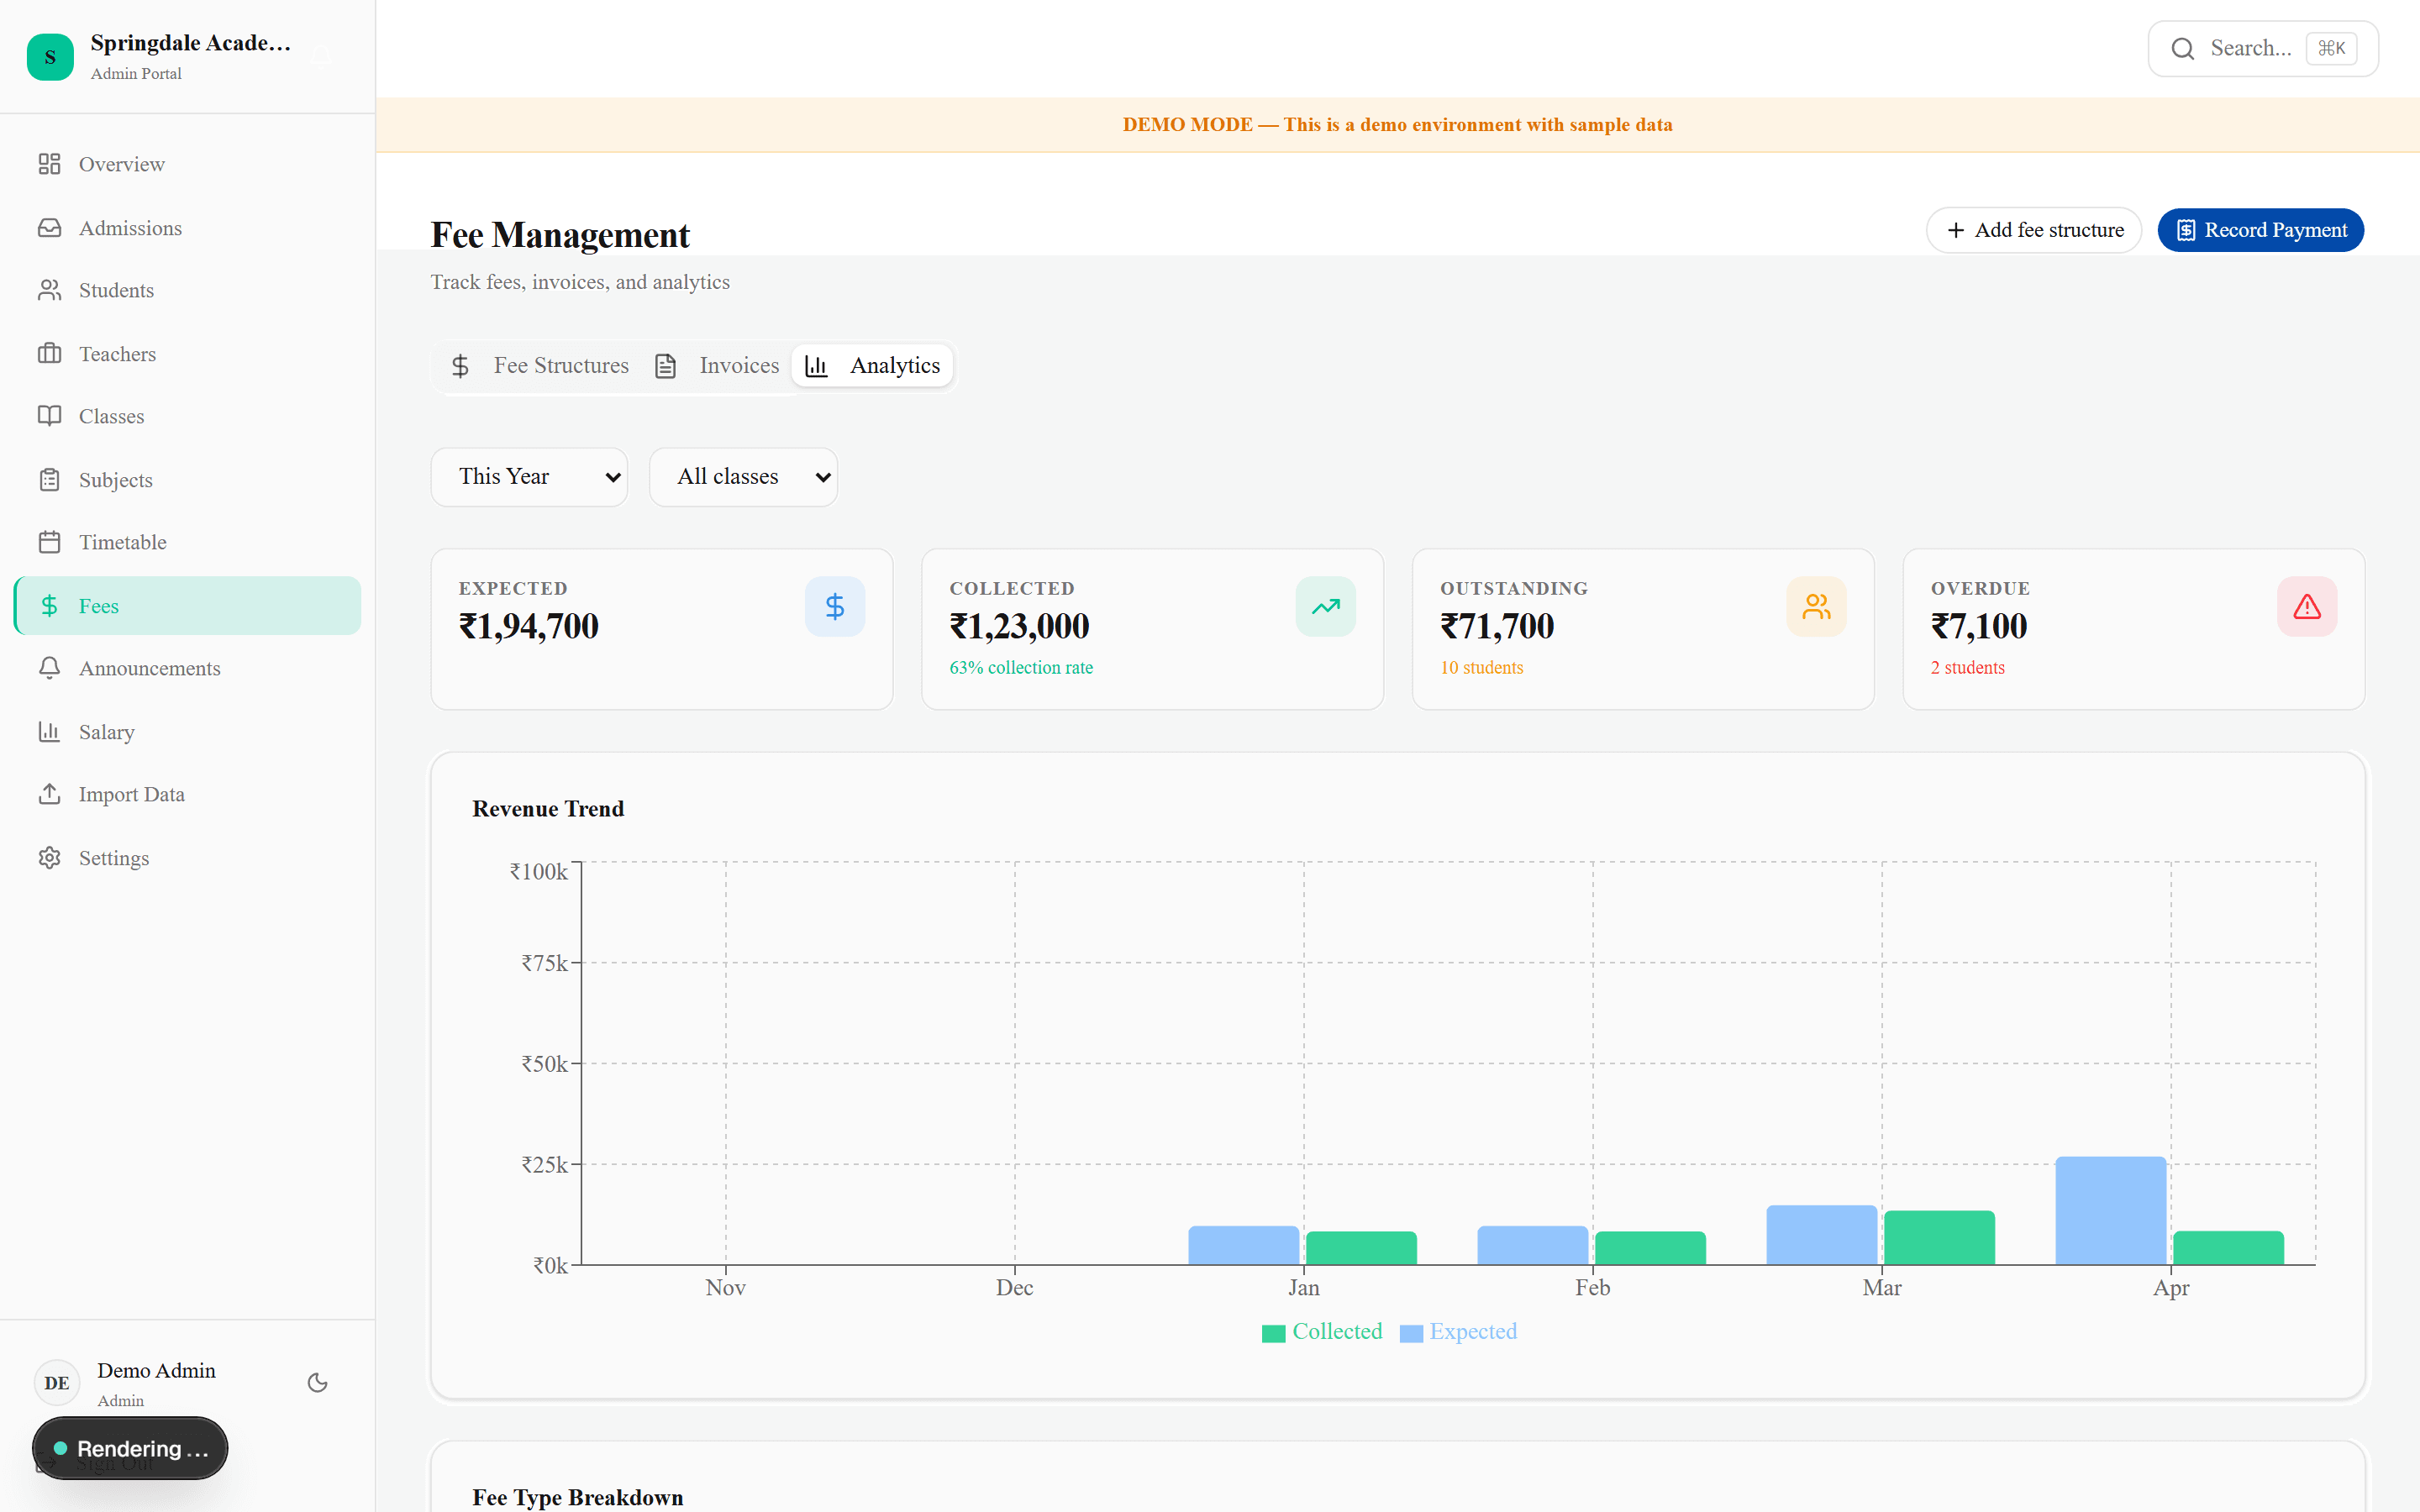Open Announcements via the bell icon
This screenshot has width=2420, height=1512.
[50, 668]
